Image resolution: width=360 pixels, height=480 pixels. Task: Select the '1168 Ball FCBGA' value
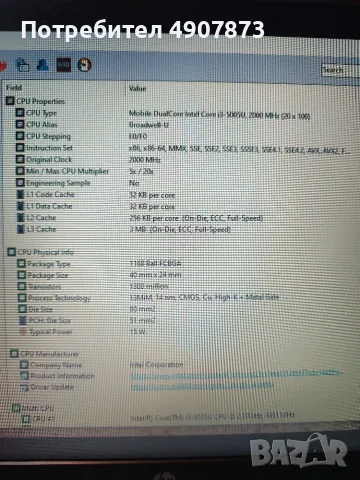pyautogui.click(x=155, y=264)
